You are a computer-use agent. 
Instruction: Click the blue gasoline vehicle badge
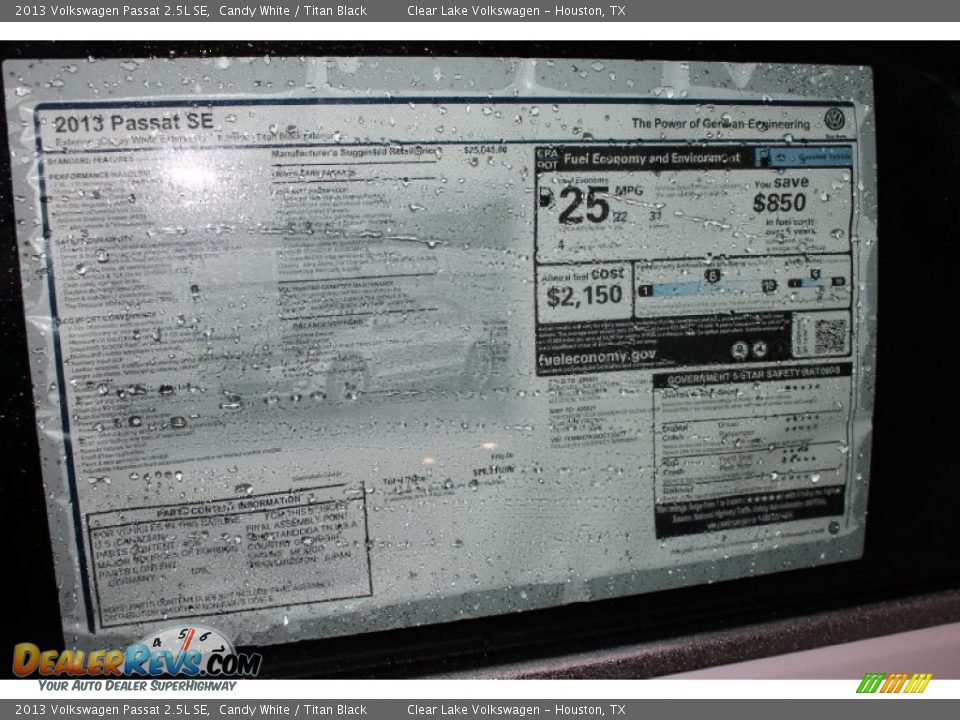(x=803, y=157)
